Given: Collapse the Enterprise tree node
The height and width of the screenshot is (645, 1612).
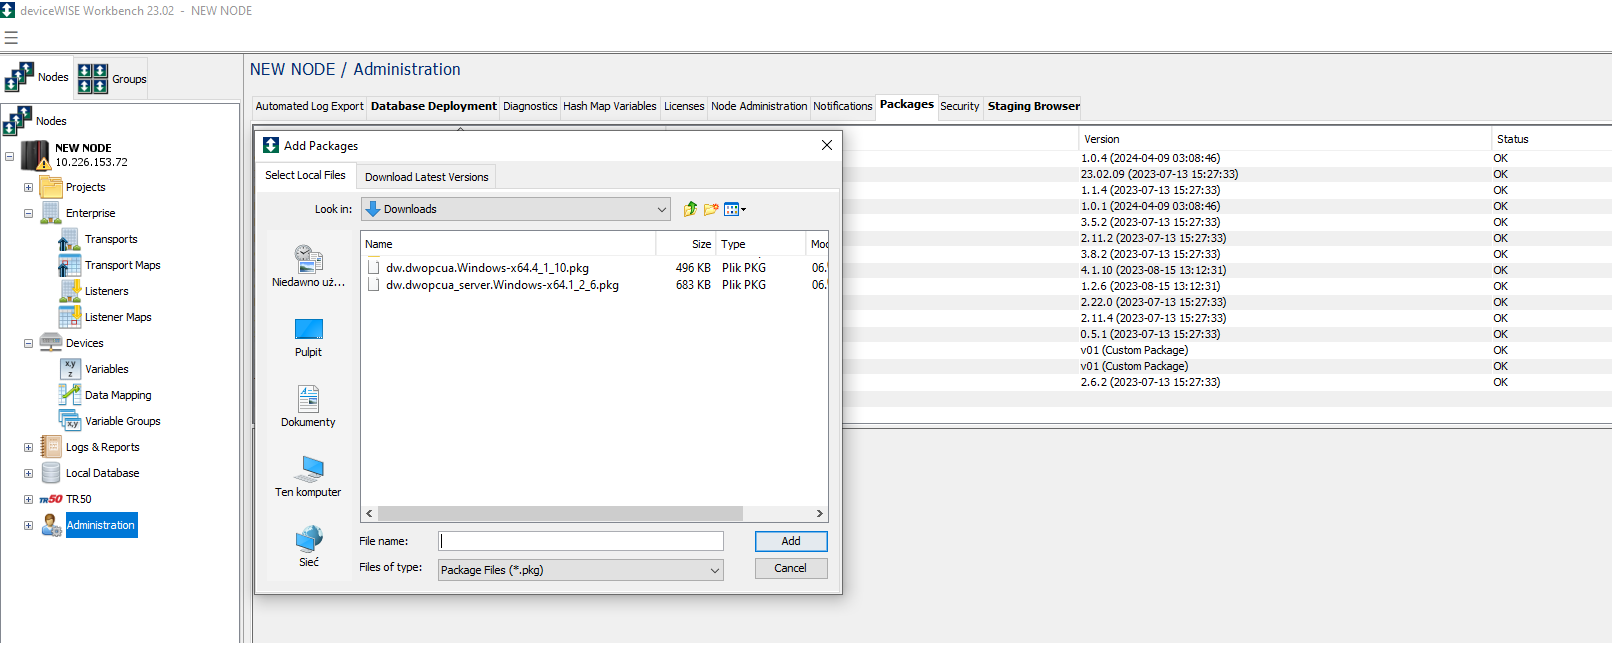Looking at the screenshot, I should tap(28, 213).
